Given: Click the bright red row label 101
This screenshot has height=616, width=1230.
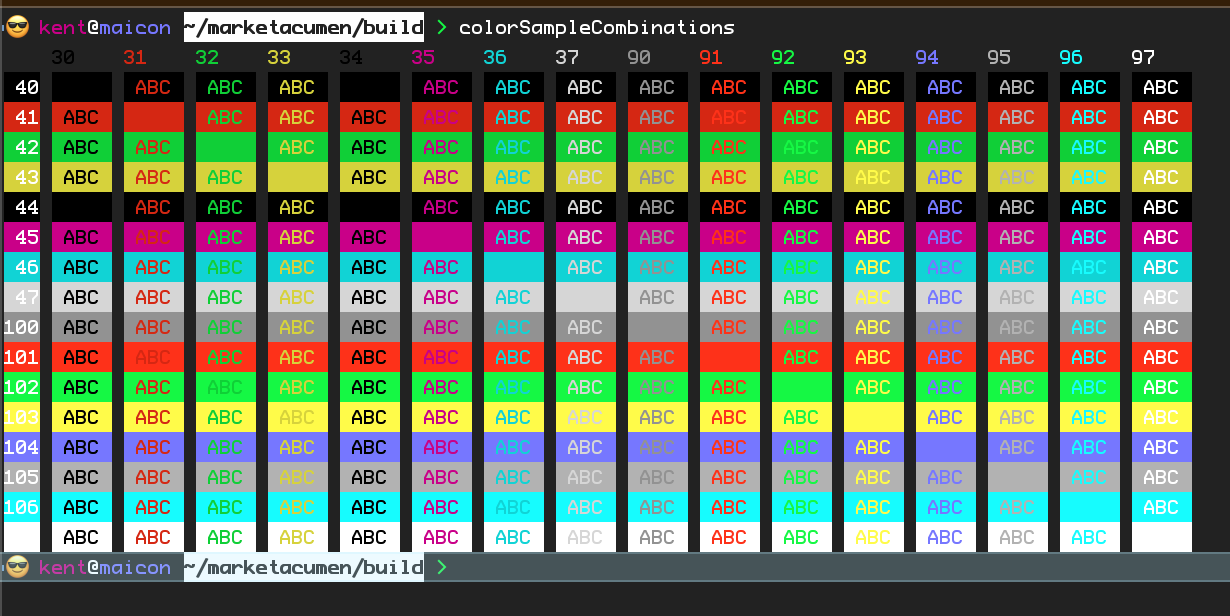Looking at the screenshot, I should (x=21, y=357).
